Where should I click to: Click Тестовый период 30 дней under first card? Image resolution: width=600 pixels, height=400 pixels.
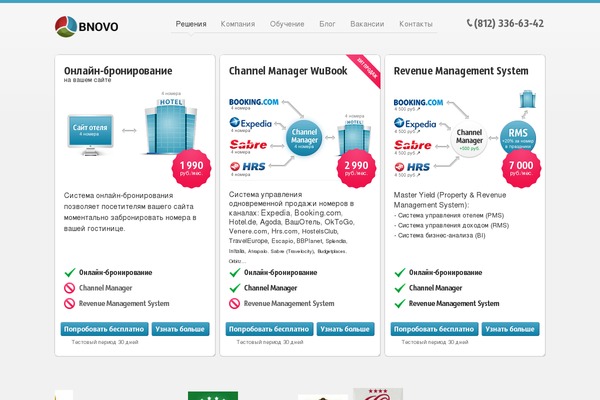click(x=105, y=342)
